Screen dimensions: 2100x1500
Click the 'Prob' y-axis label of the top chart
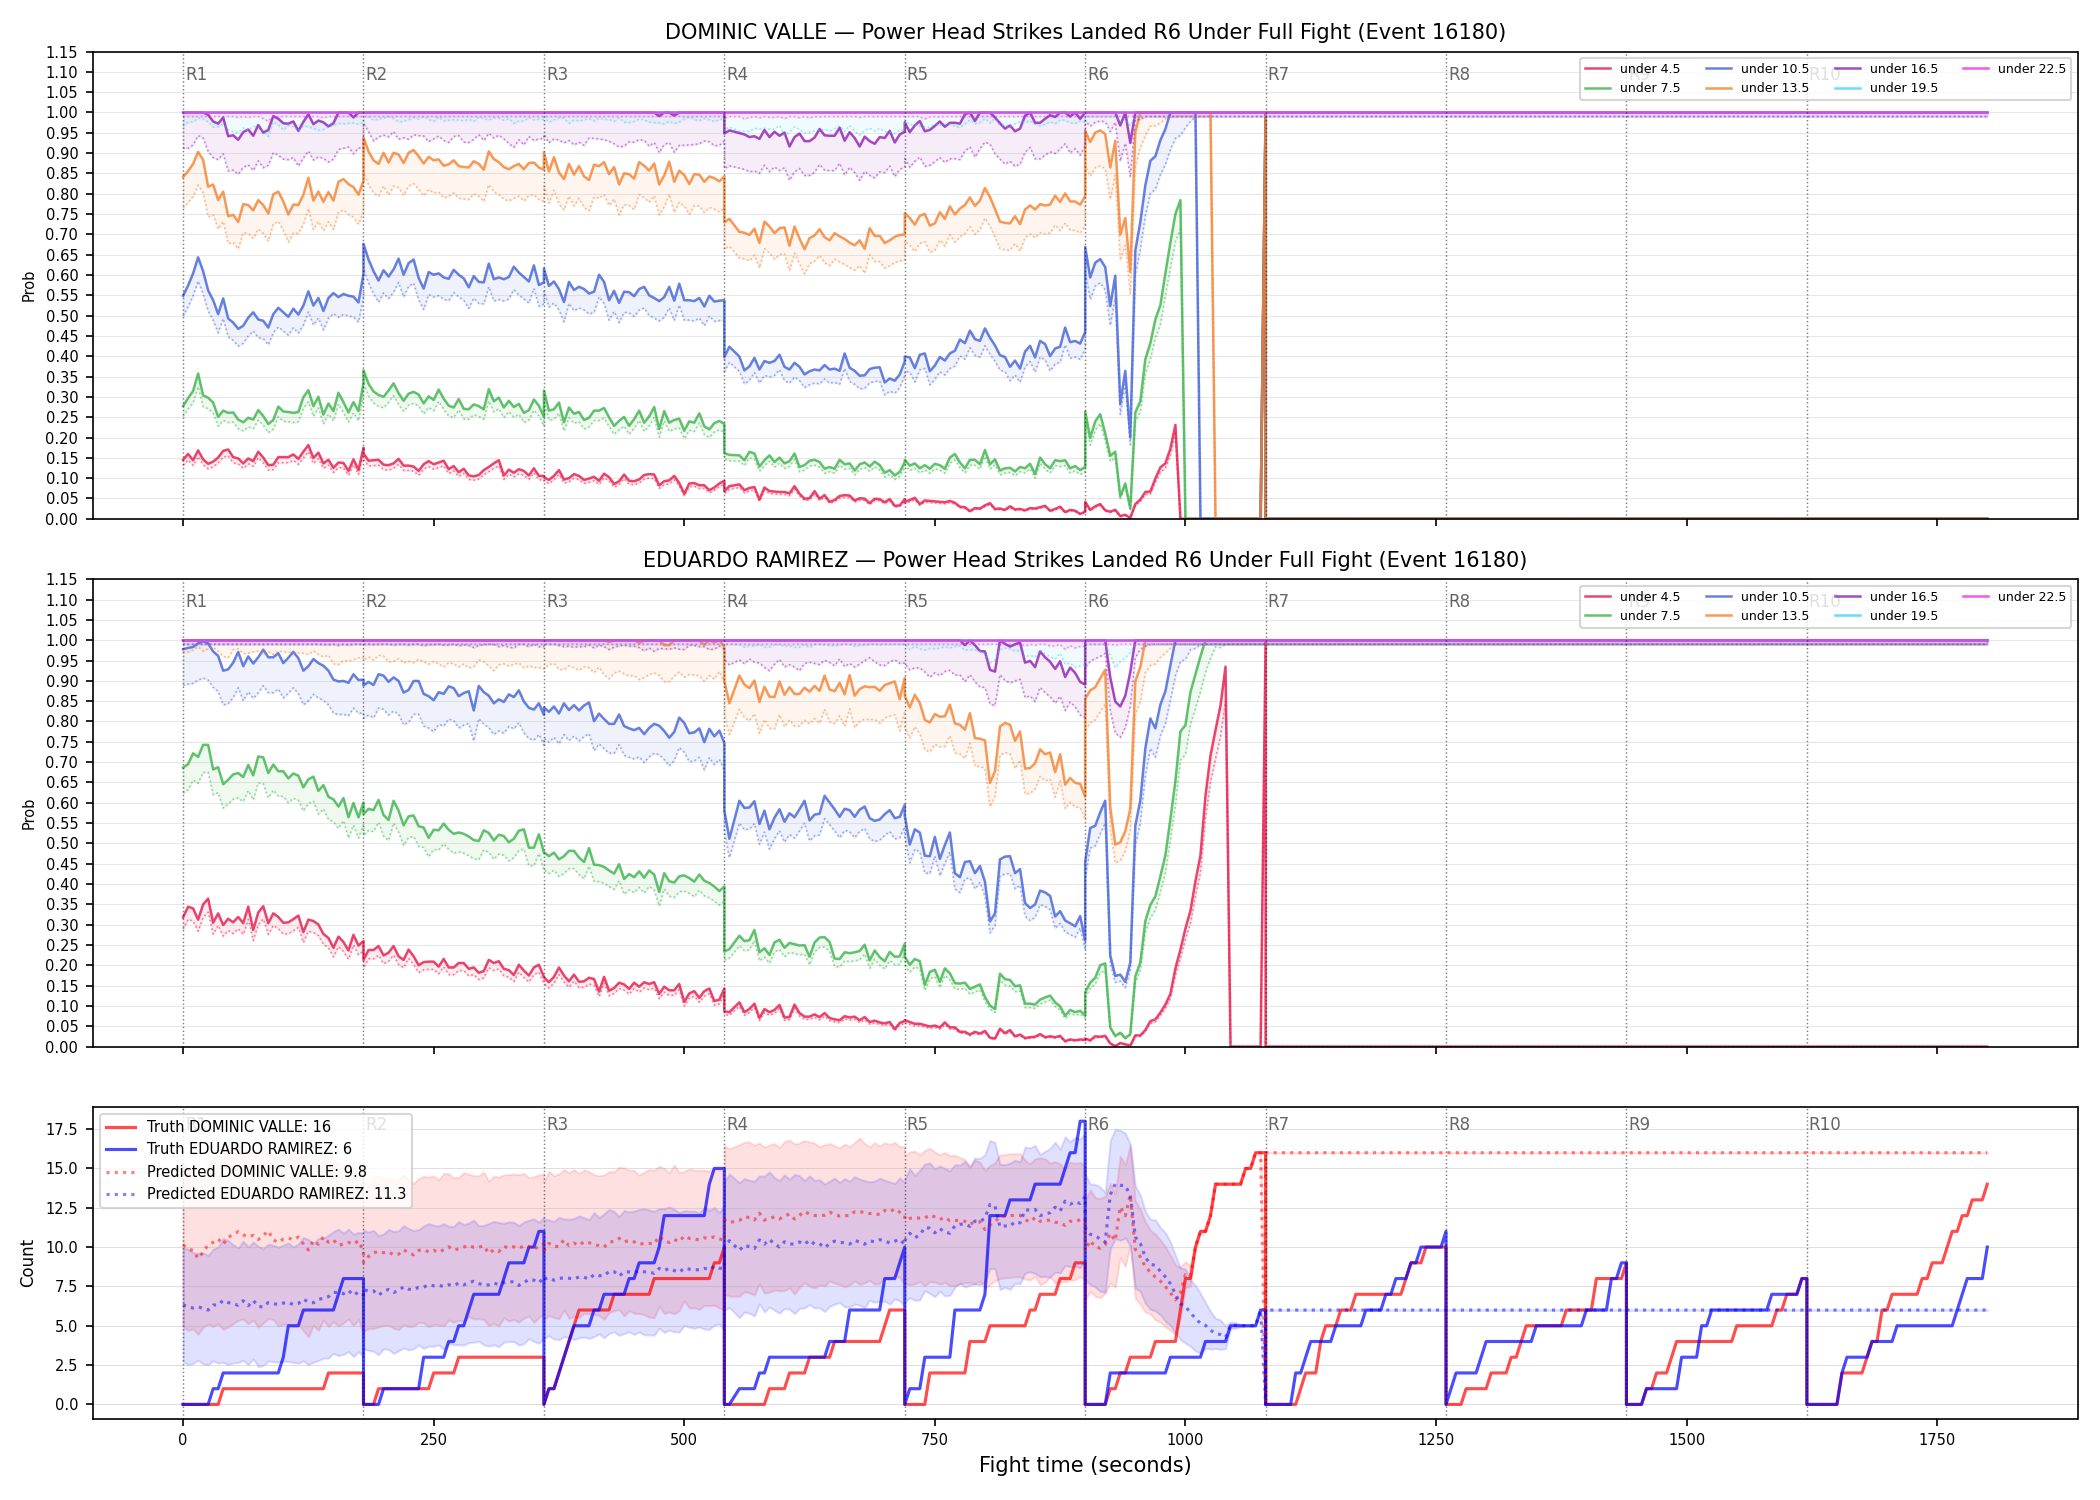click(x=28, y=287)
